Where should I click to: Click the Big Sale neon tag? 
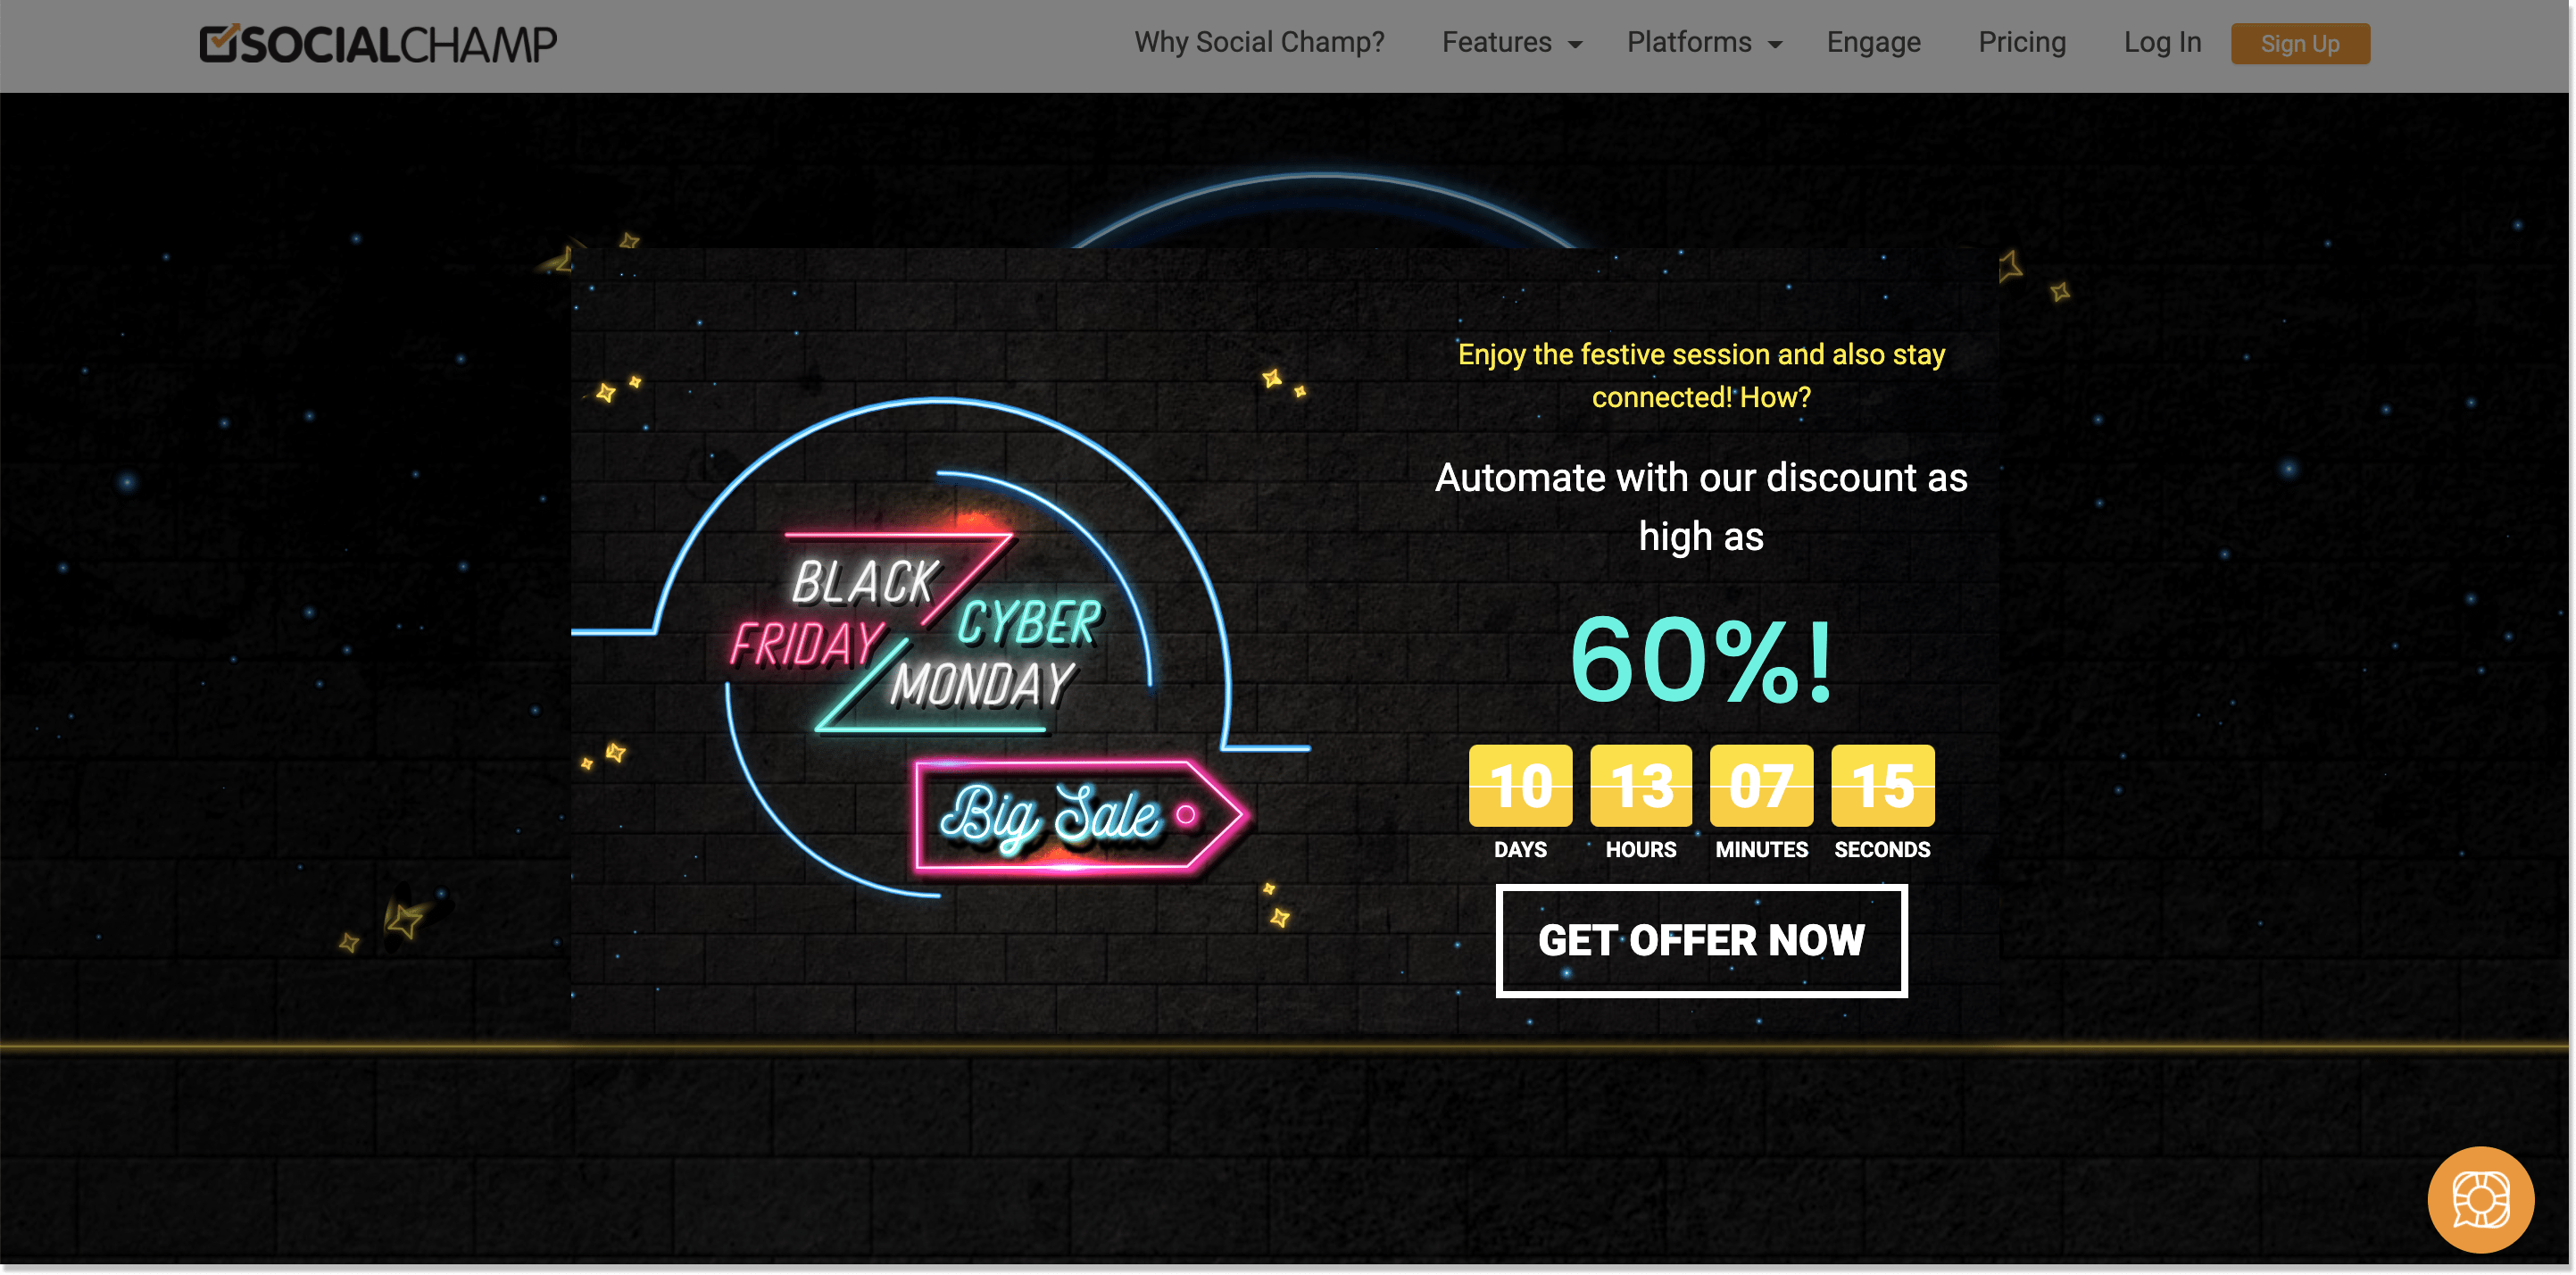point(1080,815)
